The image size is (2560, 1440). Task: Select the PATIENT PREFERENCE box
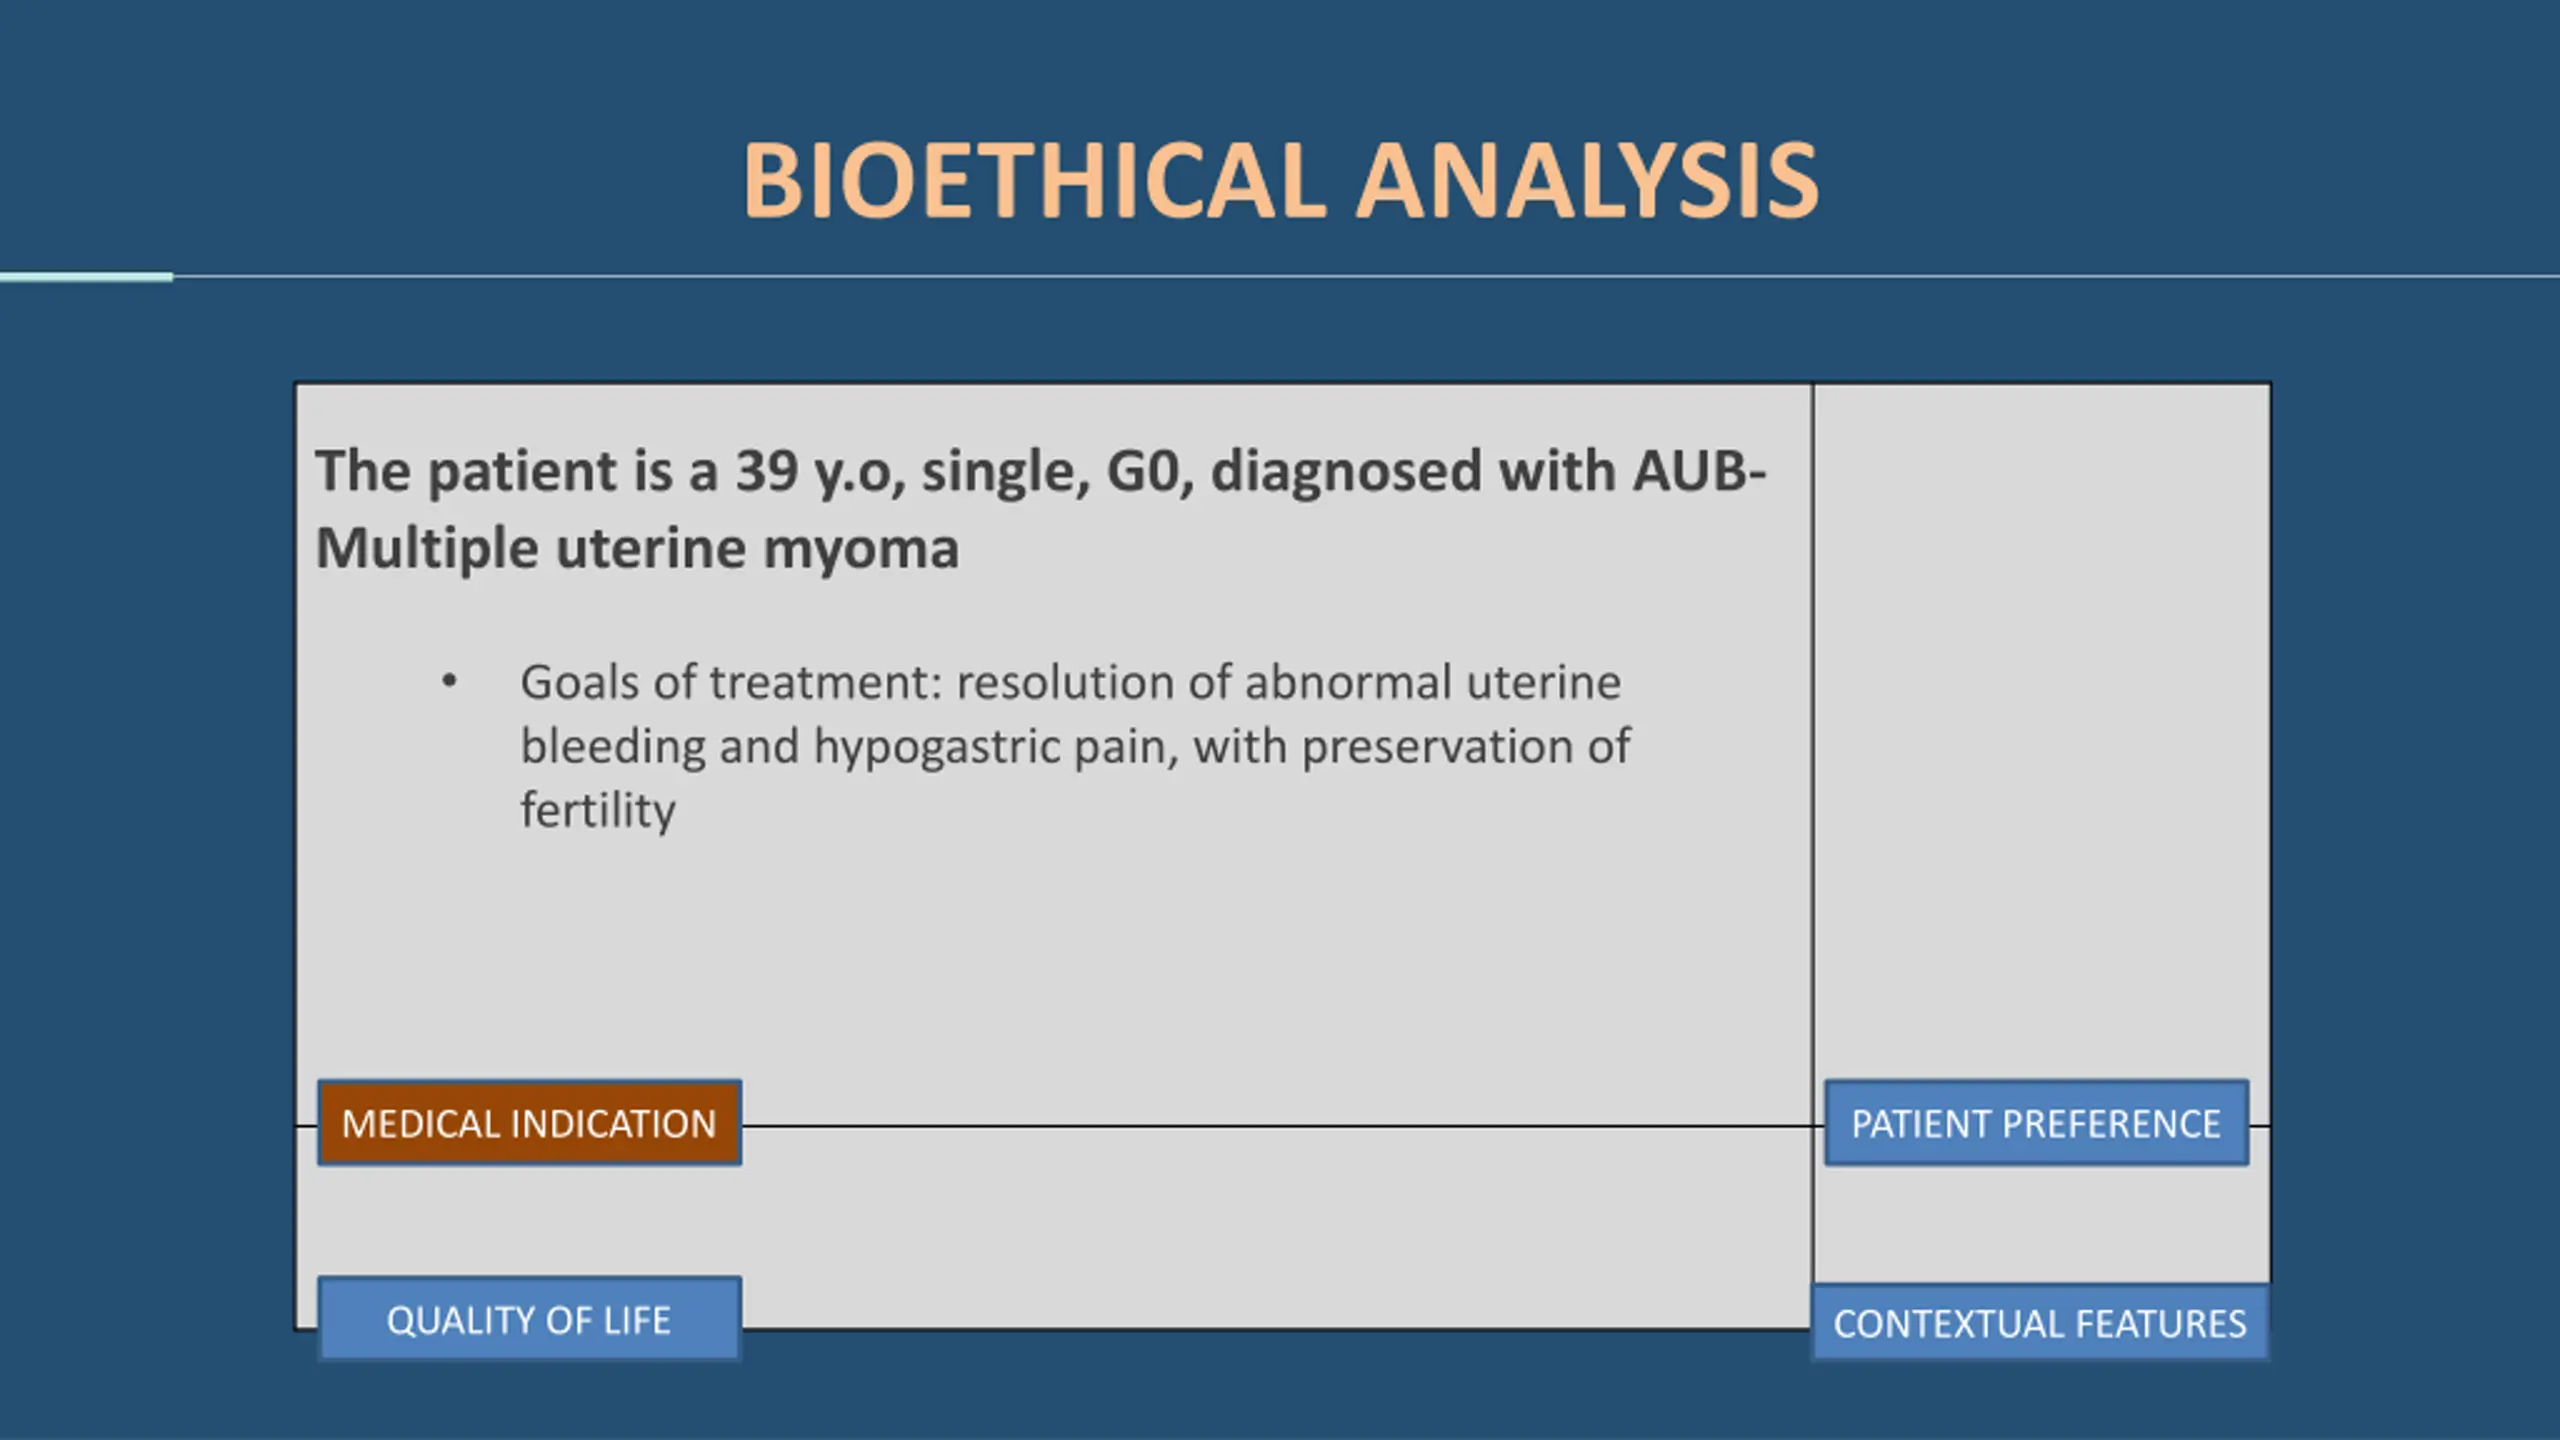coord(2036,1122)
